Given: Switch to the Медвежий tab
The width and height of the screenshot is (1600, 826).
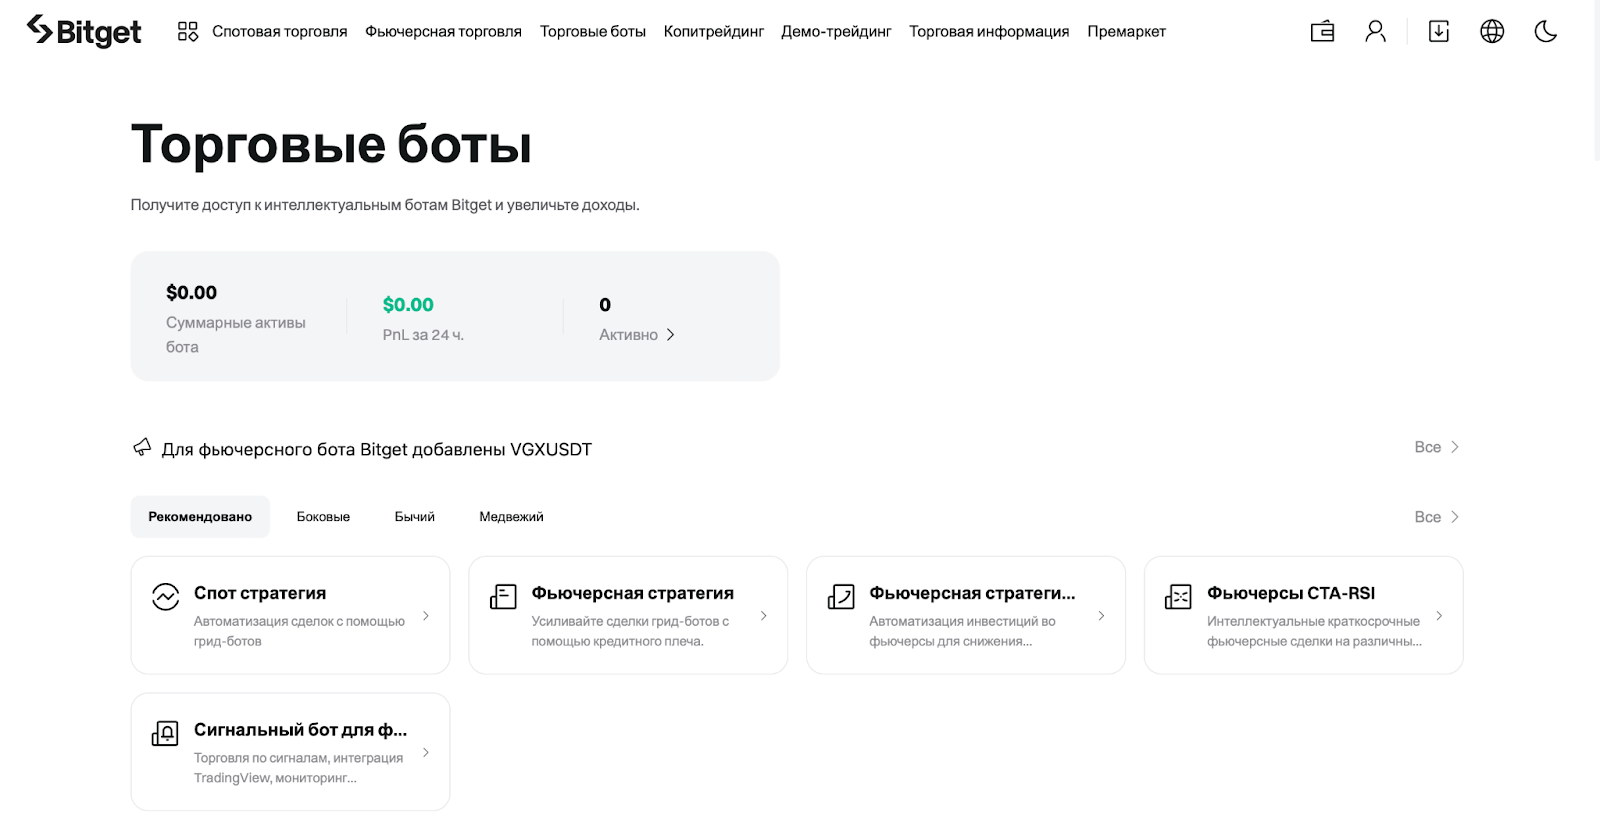Looking at the screenshot, I should (511, 517).
